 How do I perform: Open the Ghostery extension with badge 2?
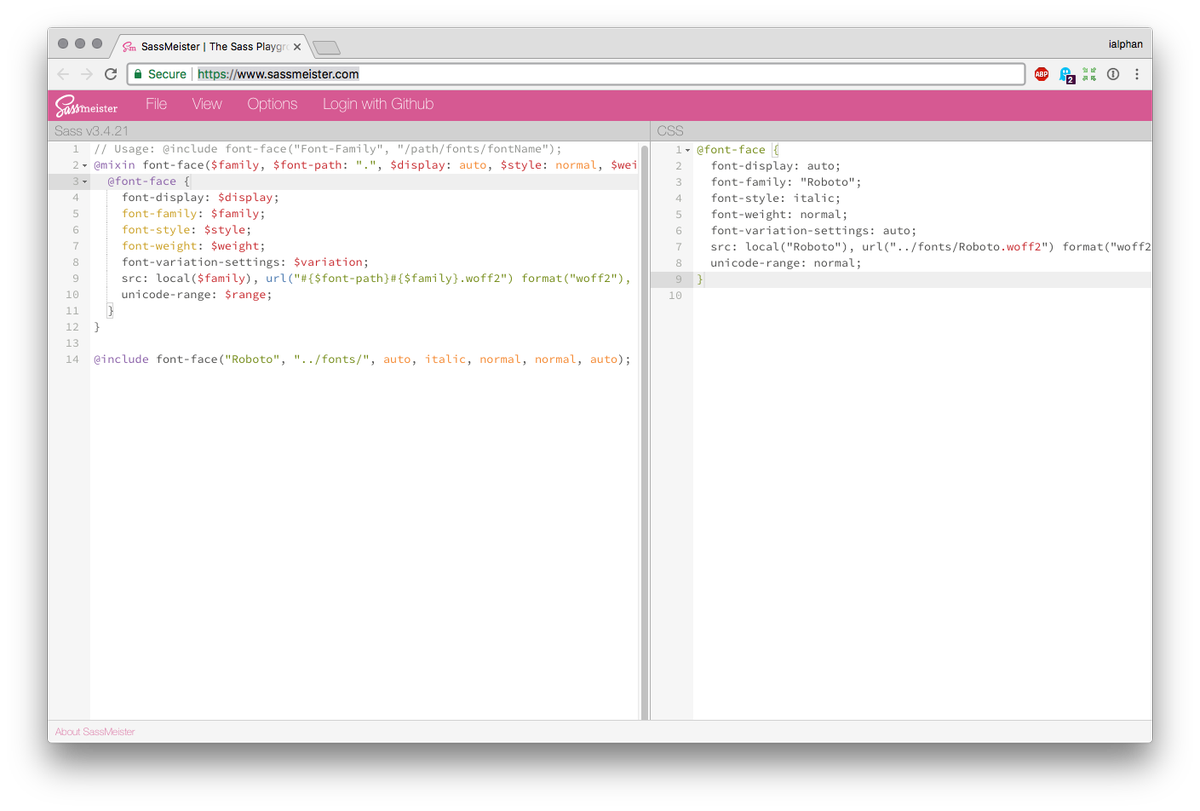pos(1066,75)
